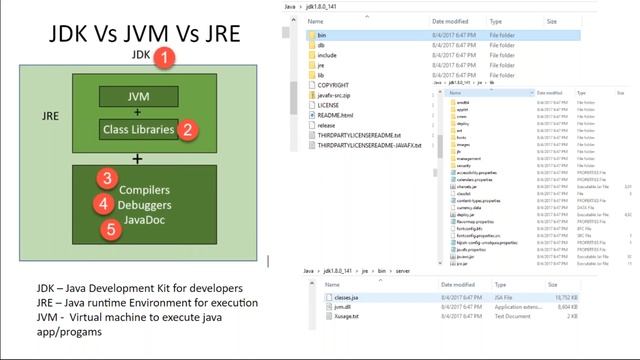Select 'Application extens...' type cell
Screen dimensions: 640x360
pyautogui.click(x=518, y=307)
